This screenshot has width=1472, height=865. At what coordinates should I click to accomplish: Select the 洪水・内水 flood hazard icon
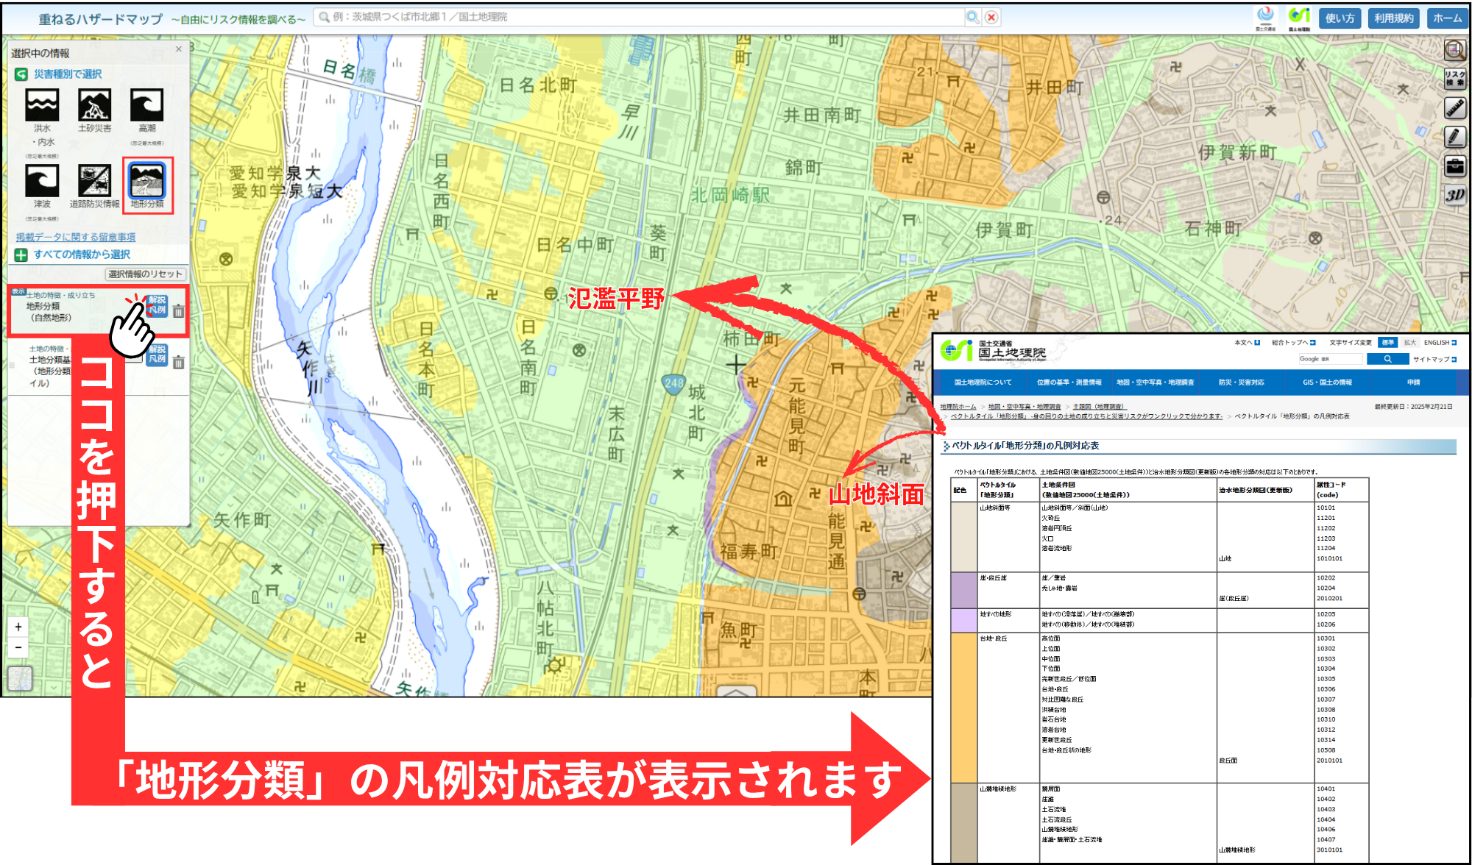(41, 105)
